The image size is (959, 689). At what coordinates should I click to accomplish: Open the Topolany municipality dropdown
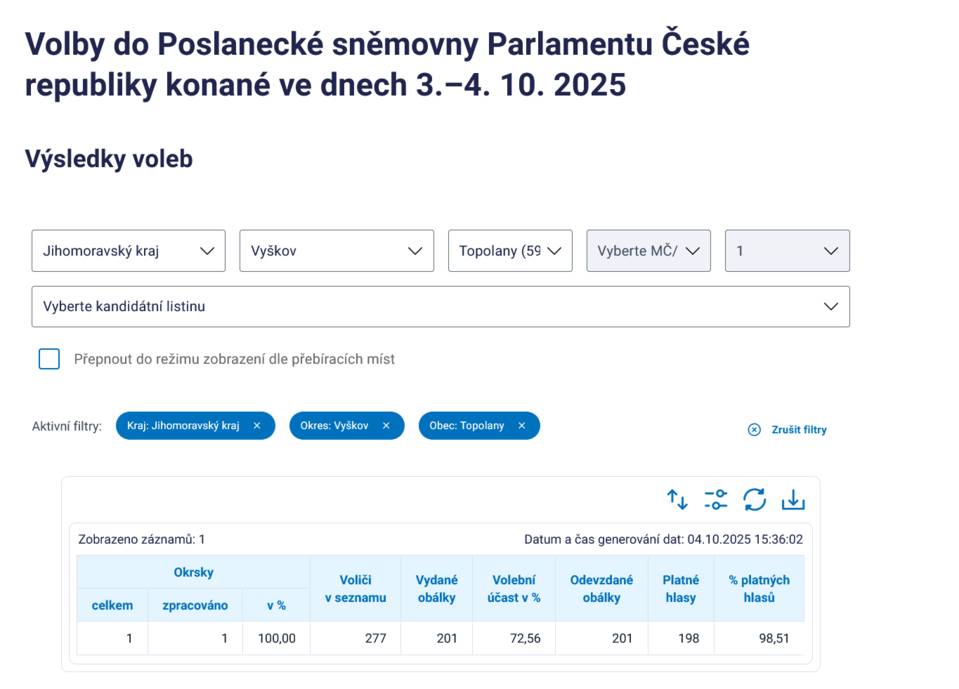click(x=510, y=251)
